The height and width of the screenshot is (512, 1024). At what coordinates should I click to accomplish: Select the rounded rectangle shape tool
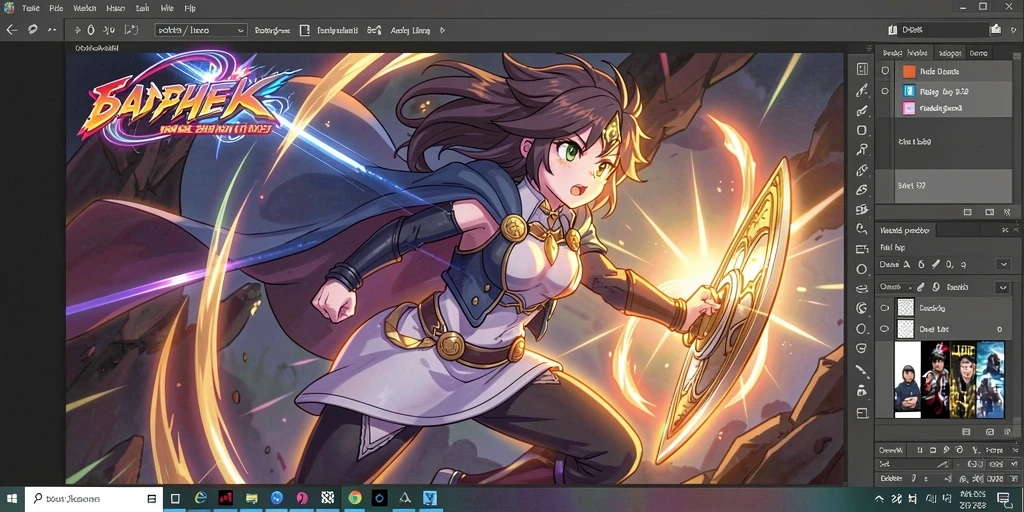(x=862, y=130)
